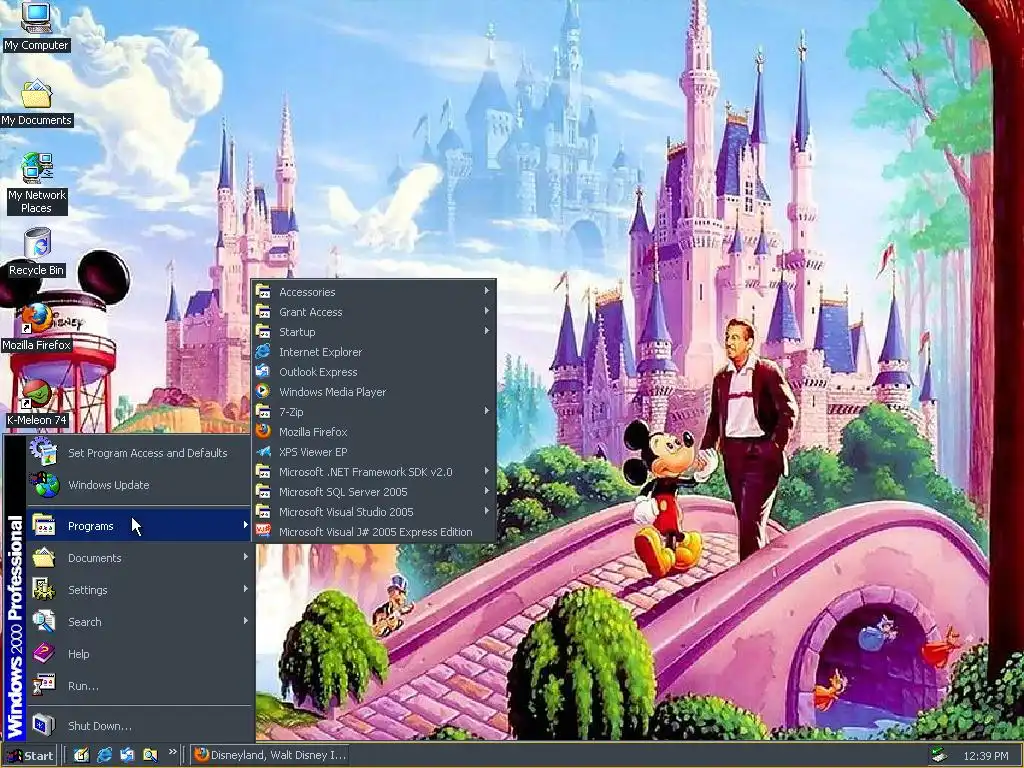
Task: Expand the 7-Zip submenu arrow
Action: (487, 411)
